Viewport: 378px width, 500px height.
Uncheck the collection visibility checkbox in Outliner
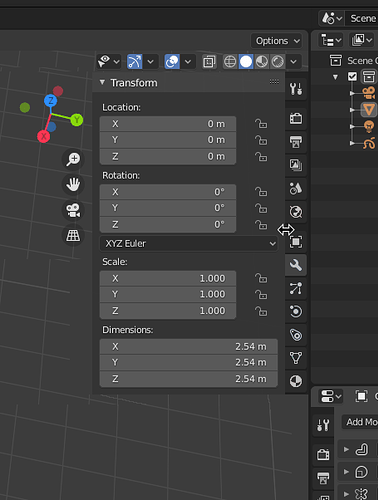click(352, 77)
